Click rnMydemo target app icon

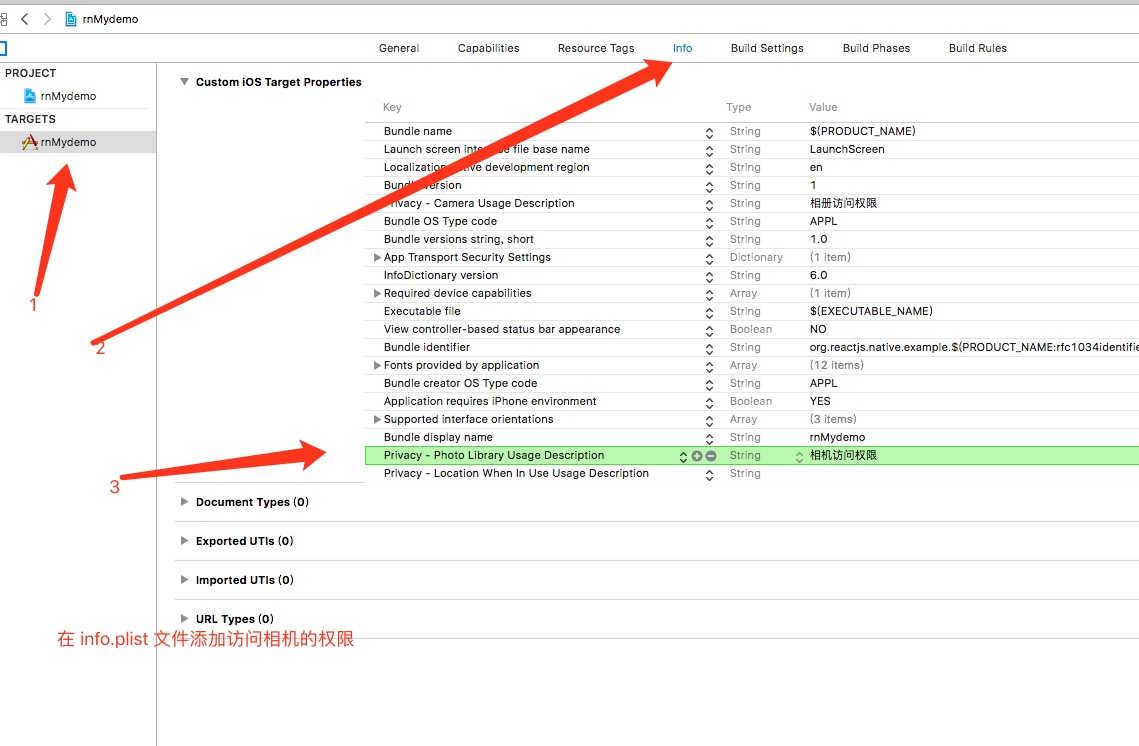30,142
